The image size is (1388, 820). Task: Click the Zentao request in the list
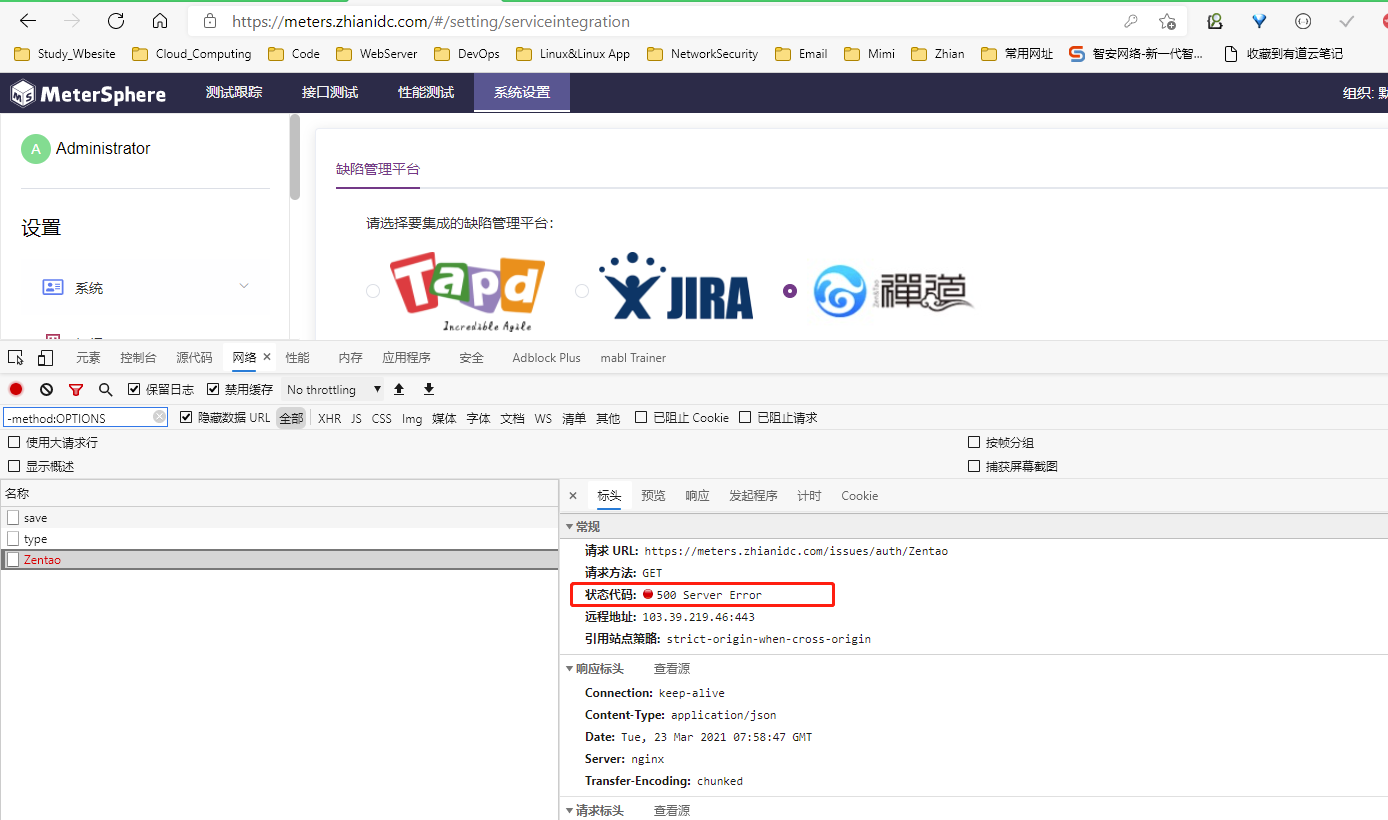[45, 559]
